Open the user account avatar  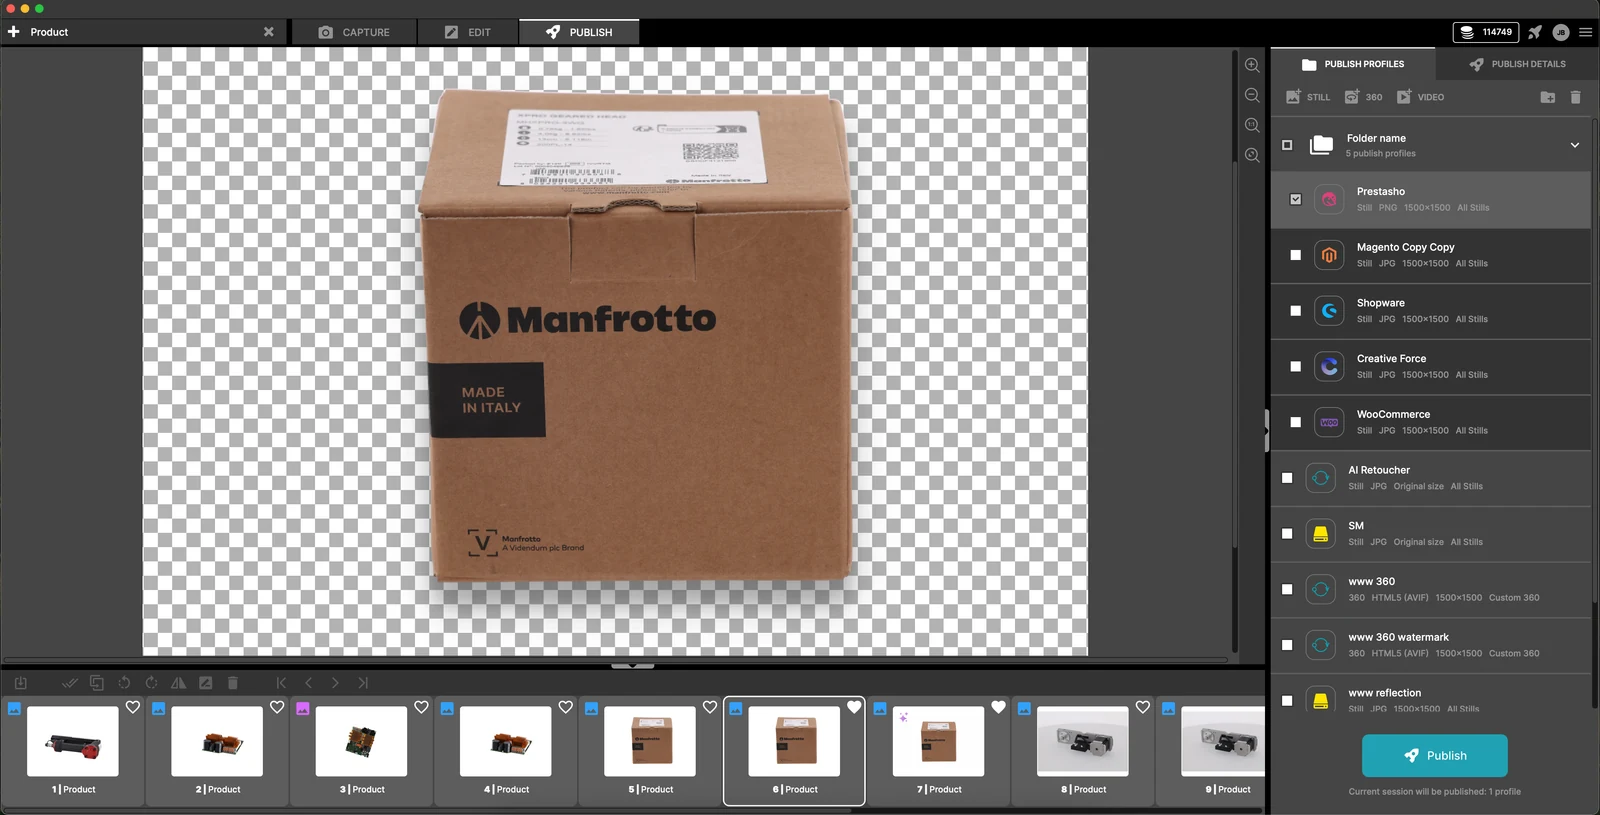[1561, 32]
